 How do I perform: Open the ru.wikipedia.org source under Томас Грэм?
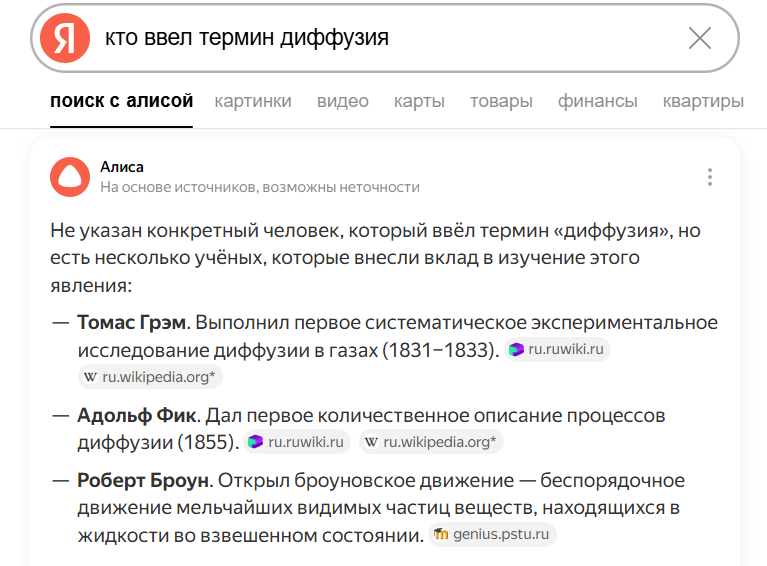click(150, 377)
